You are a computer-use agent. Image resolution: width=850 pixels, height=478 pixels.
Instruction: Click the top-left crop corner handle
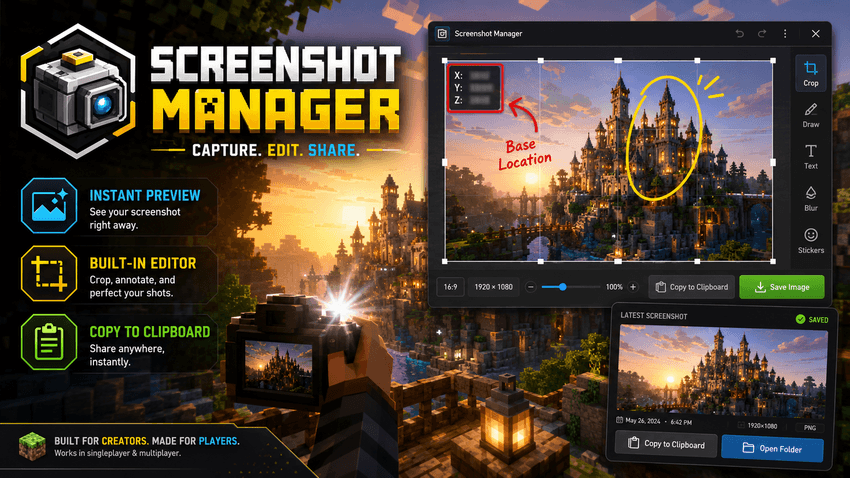point(445,61)
